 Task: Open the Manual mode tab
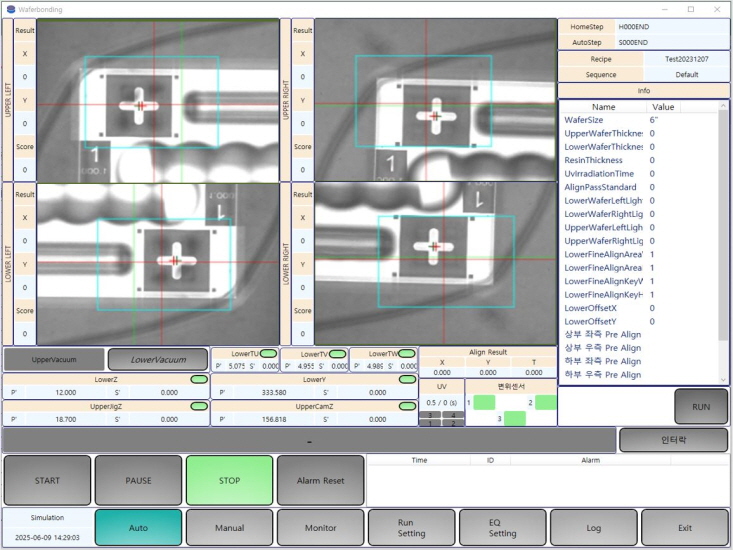click(x=229, y=527)
